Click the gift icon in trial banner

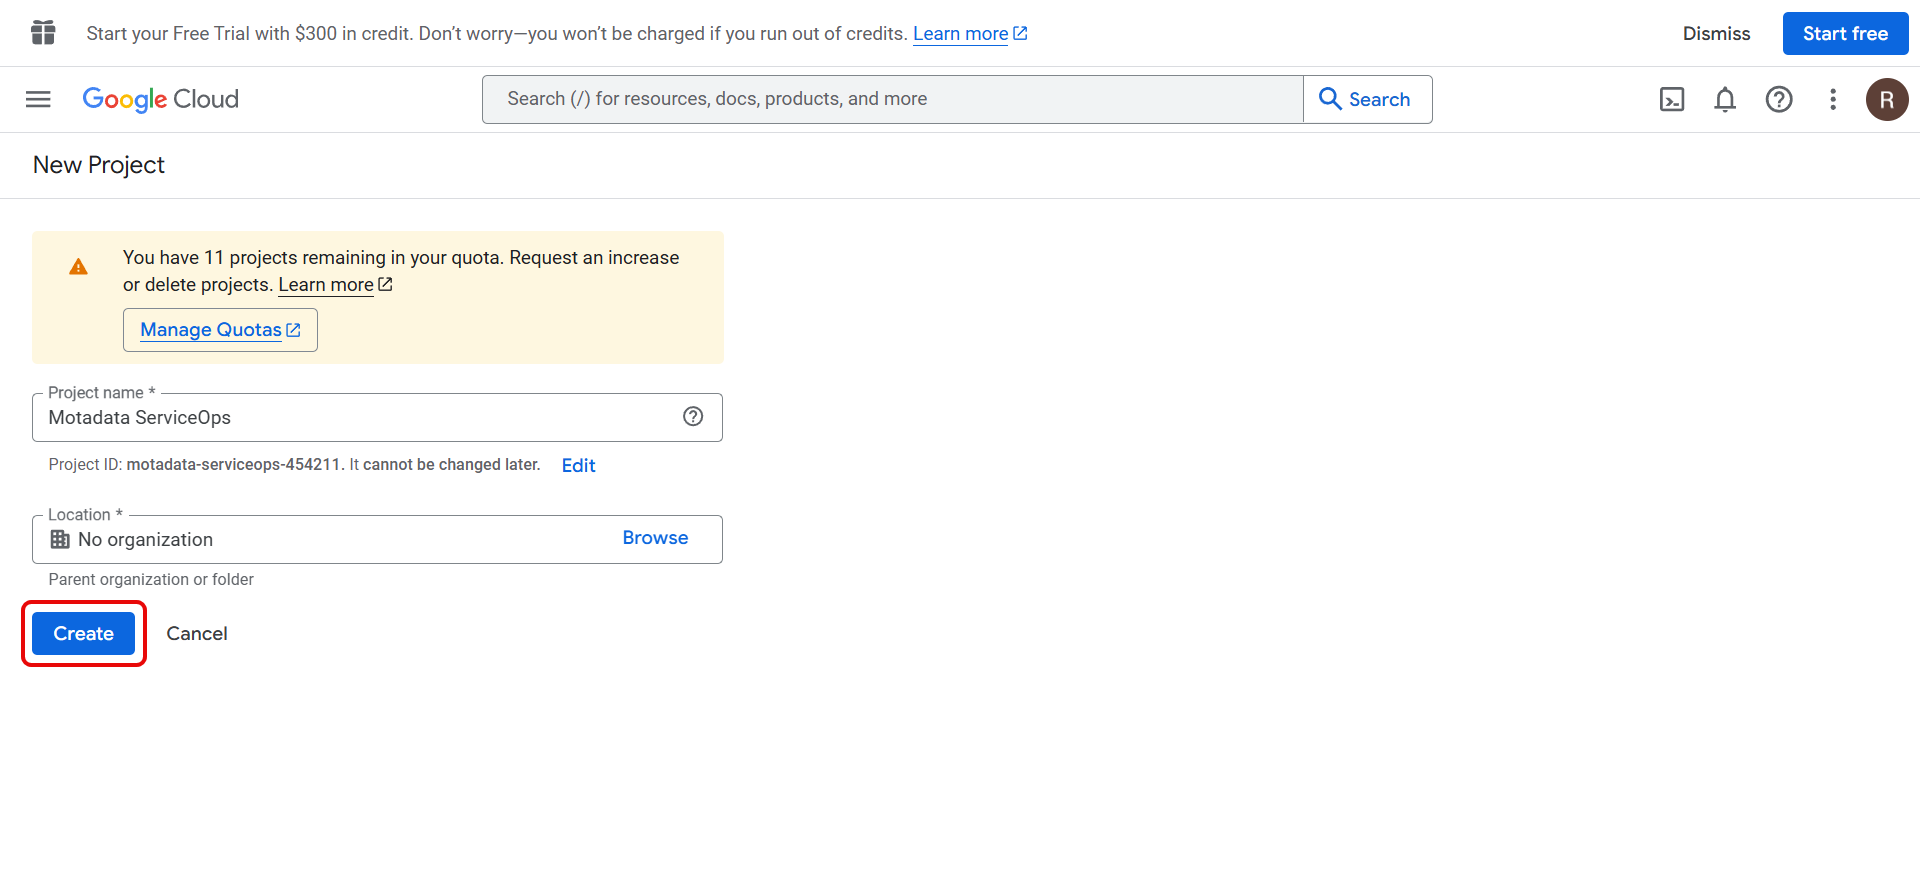[x=43, y=33]
